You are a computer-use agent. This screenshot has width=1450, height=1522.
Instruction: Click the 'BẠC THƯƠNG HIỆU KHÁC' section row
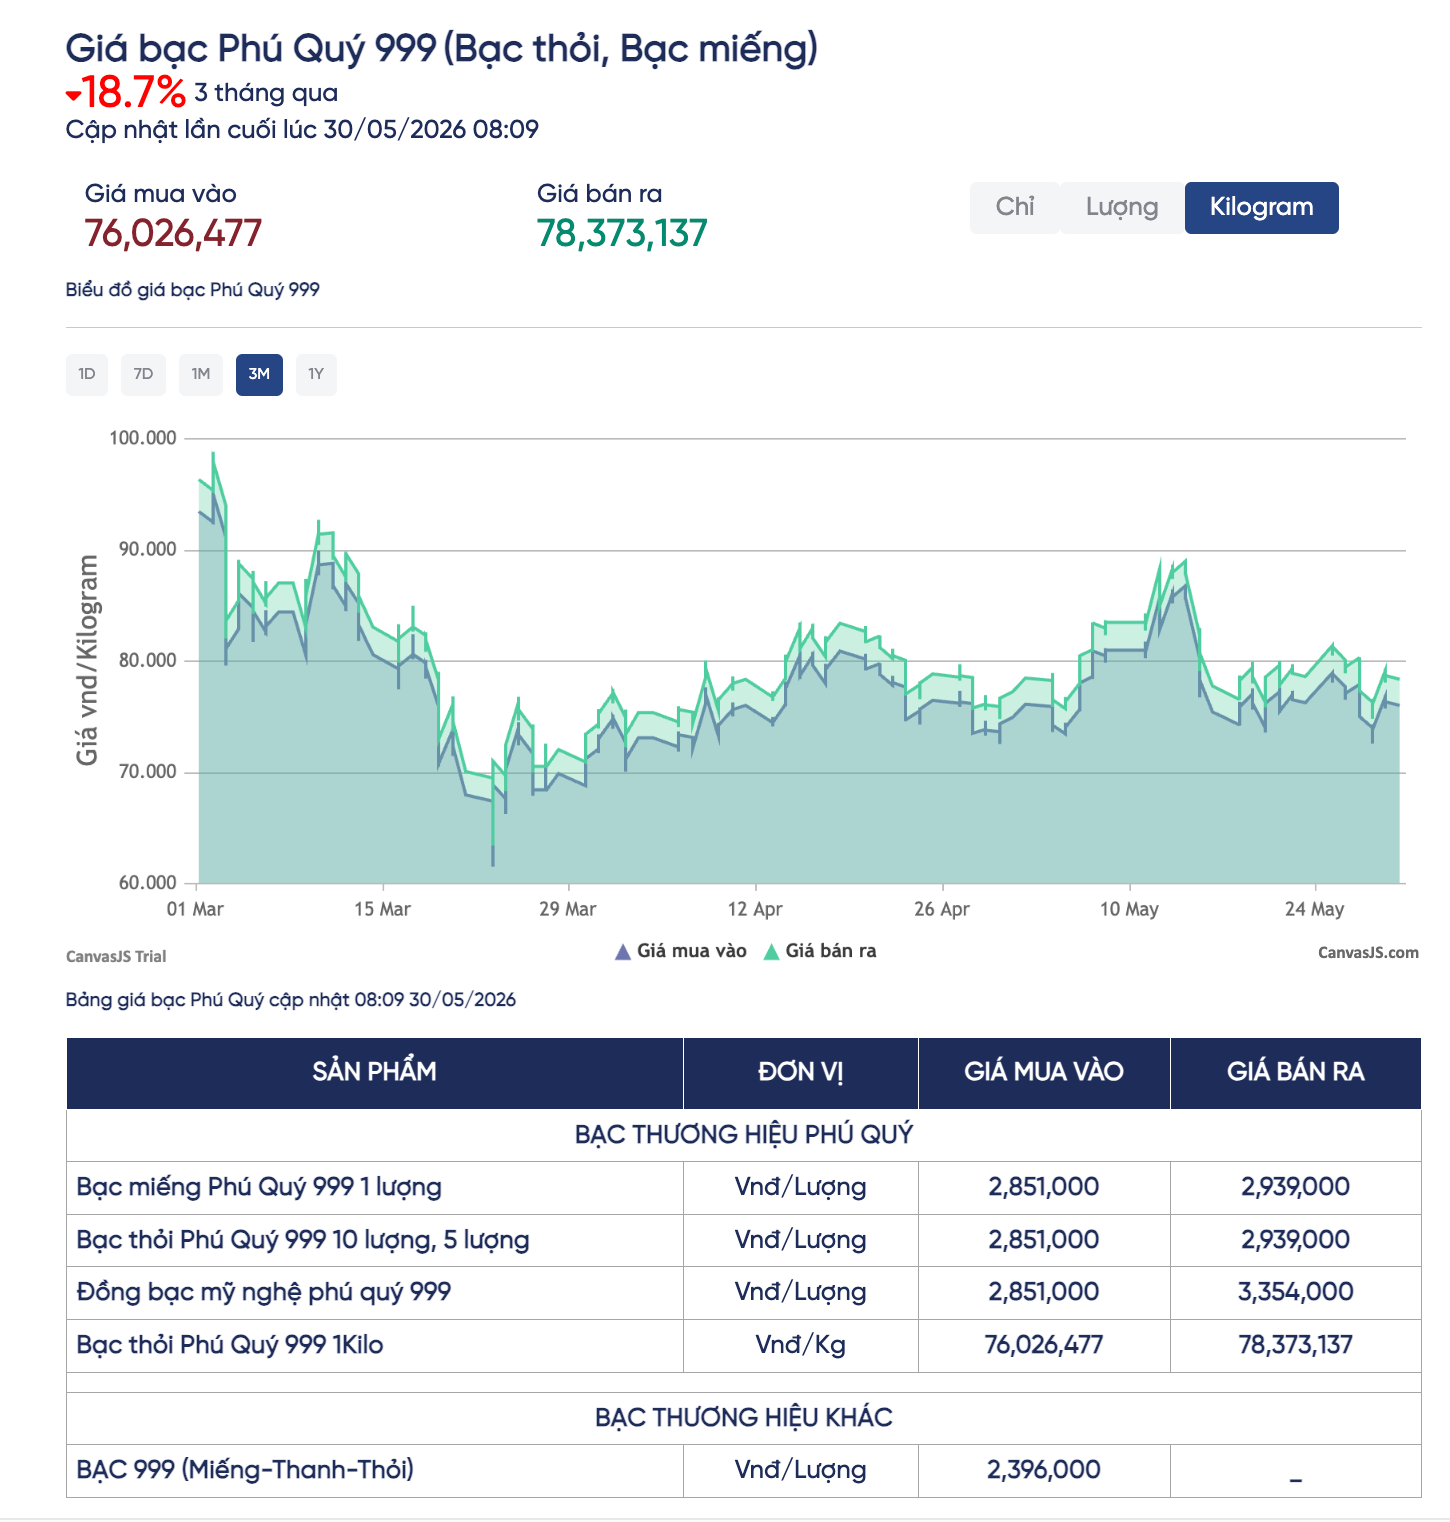coord(744,1418)
